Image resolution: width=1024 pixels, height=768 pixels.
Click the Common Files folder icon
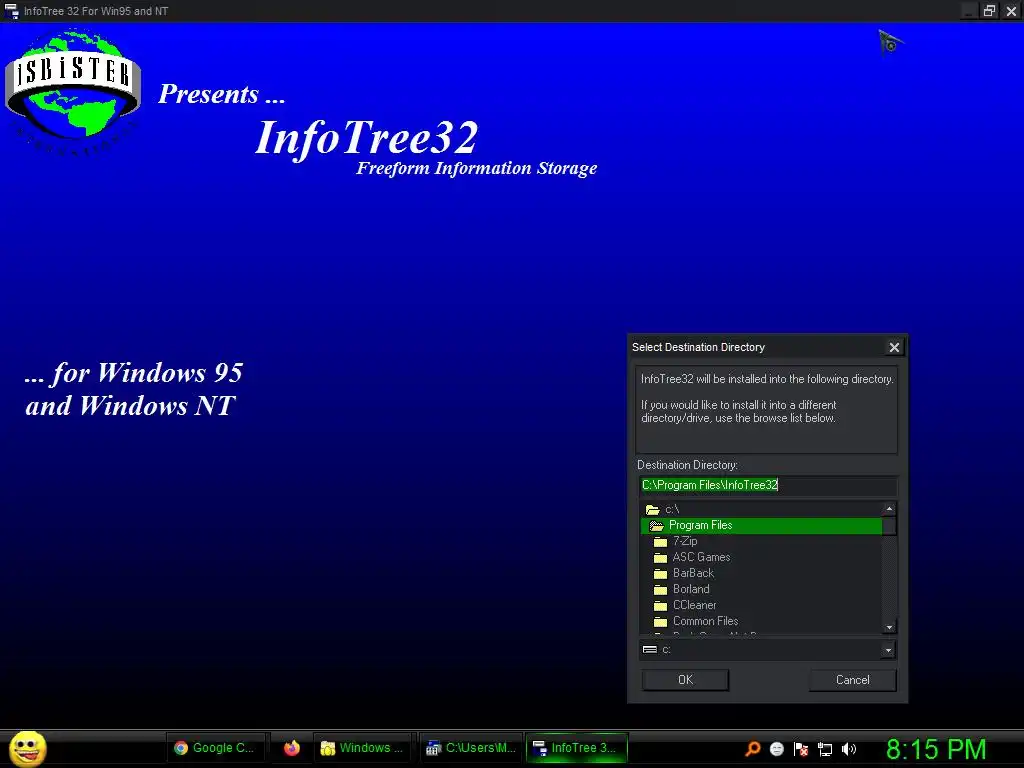tap(660, 622)
